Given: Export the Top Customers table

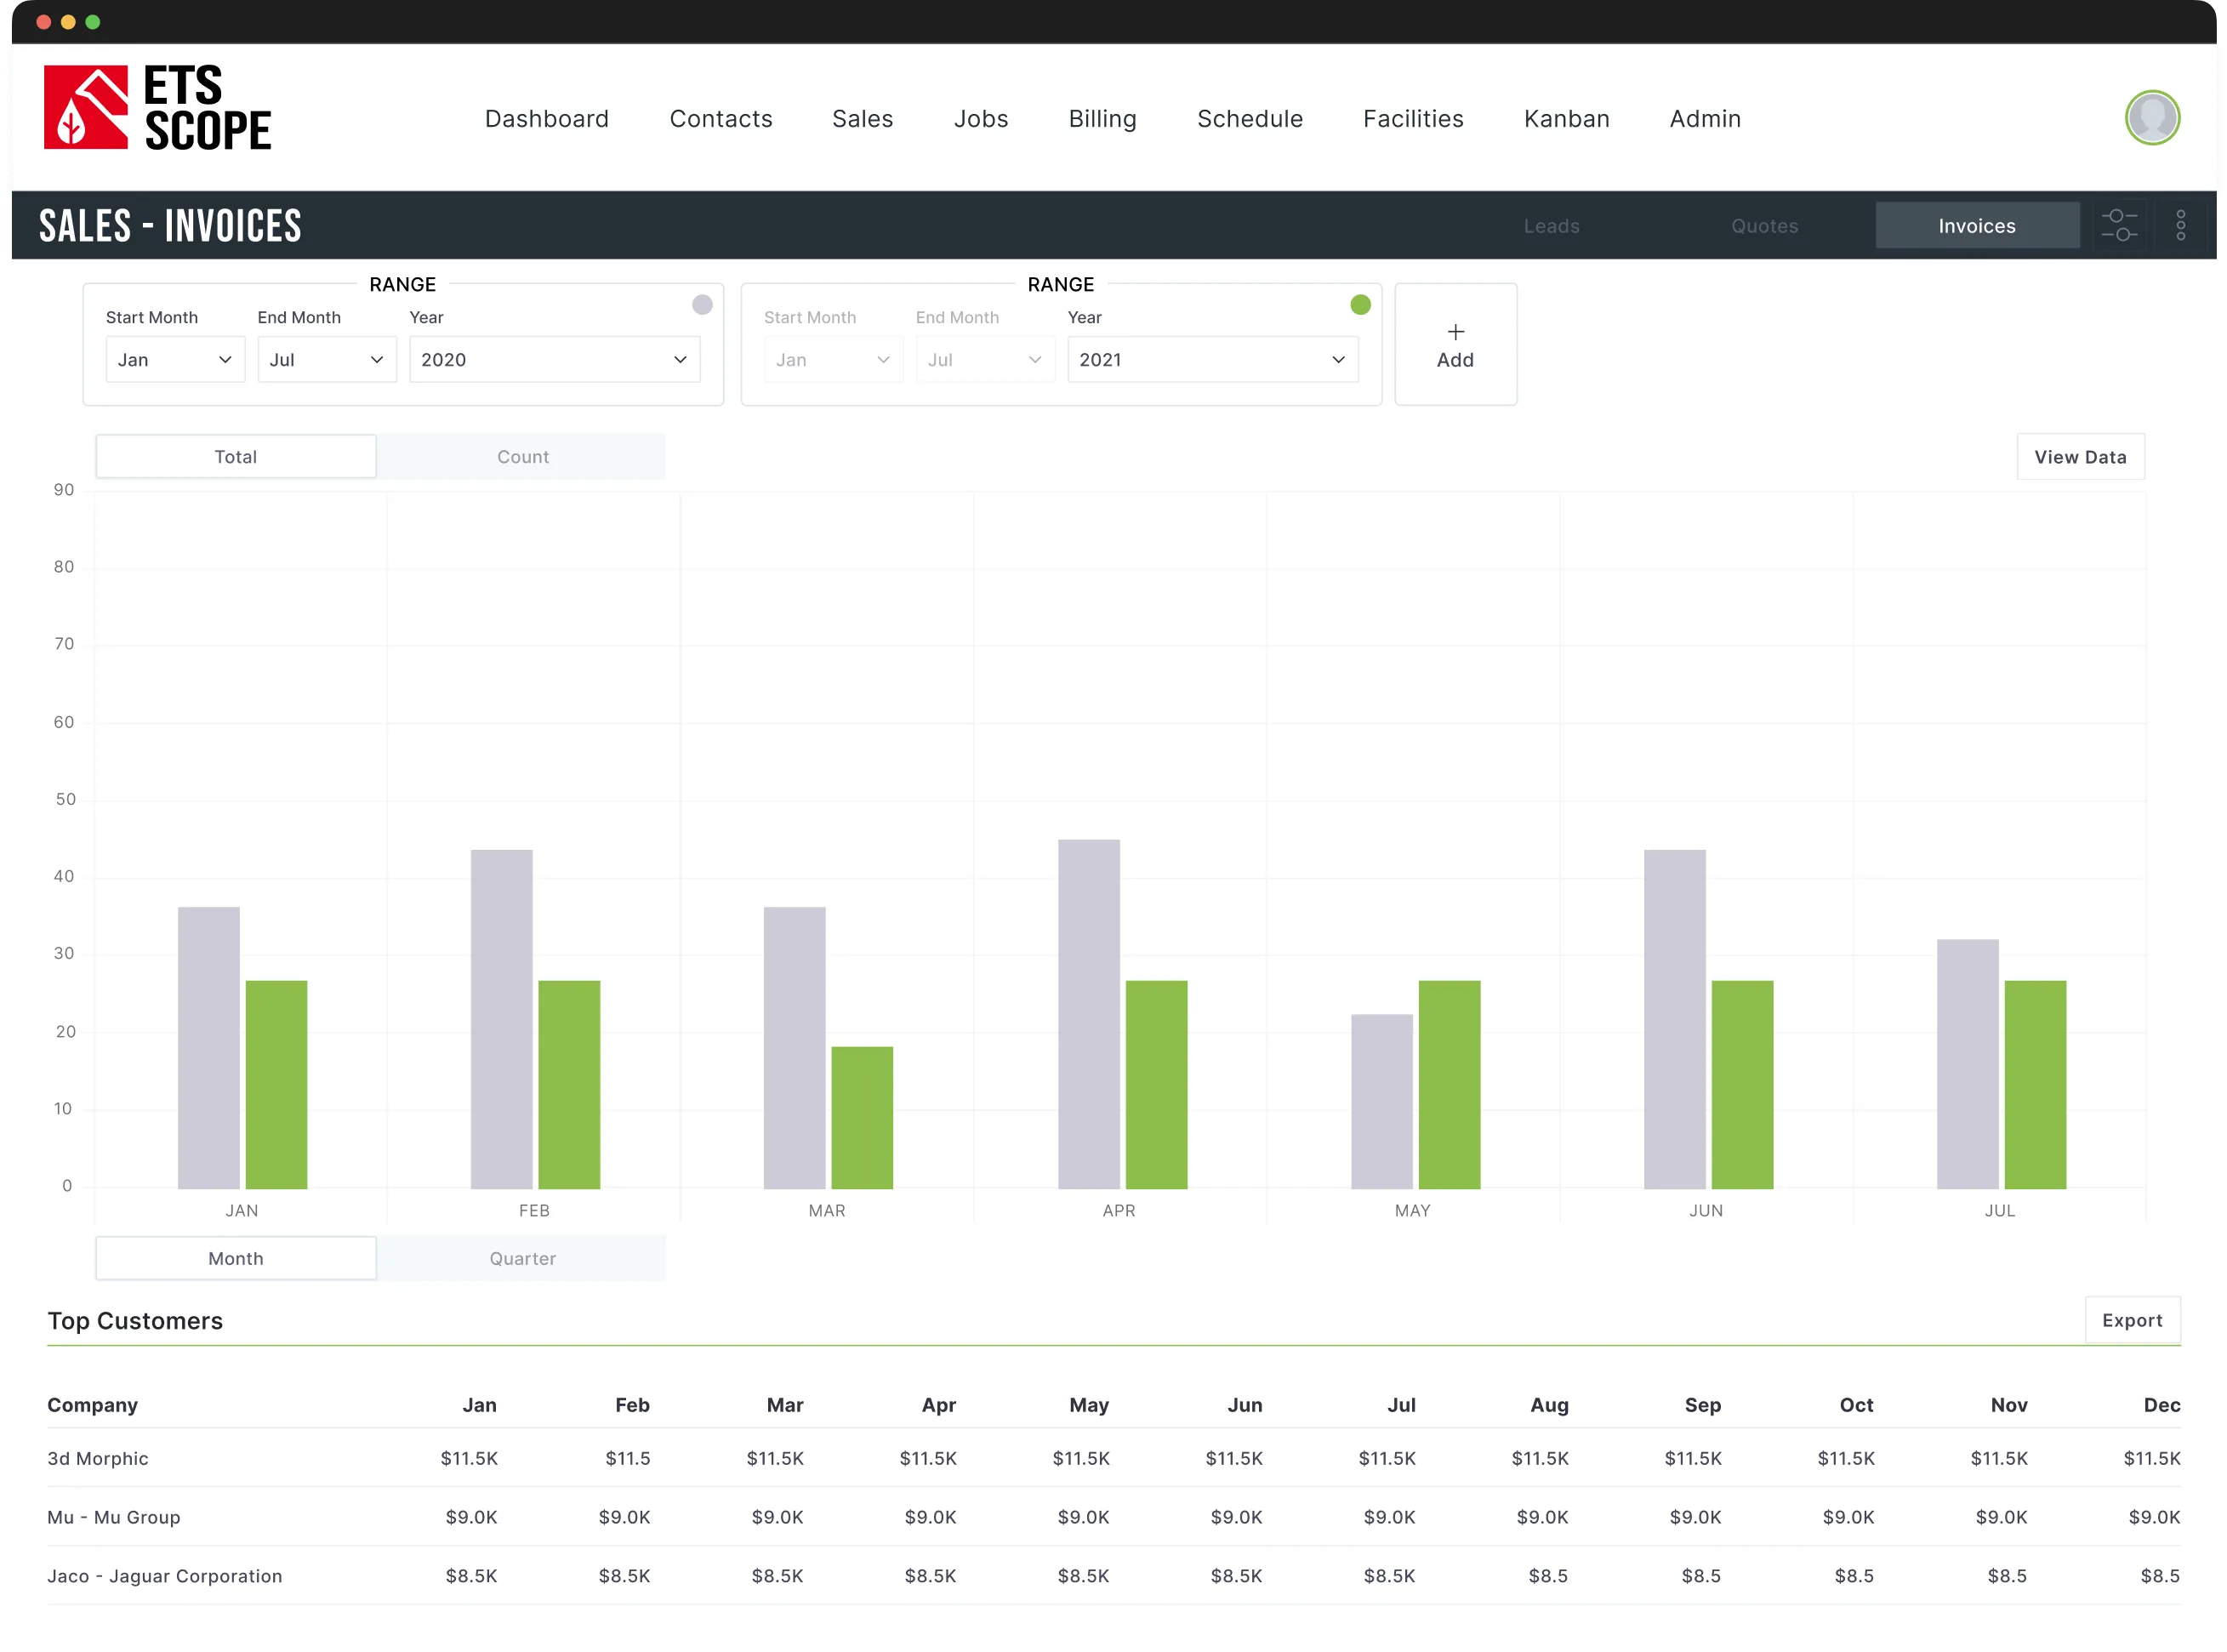Looking at the screenshot, I should [2132, 1320].
